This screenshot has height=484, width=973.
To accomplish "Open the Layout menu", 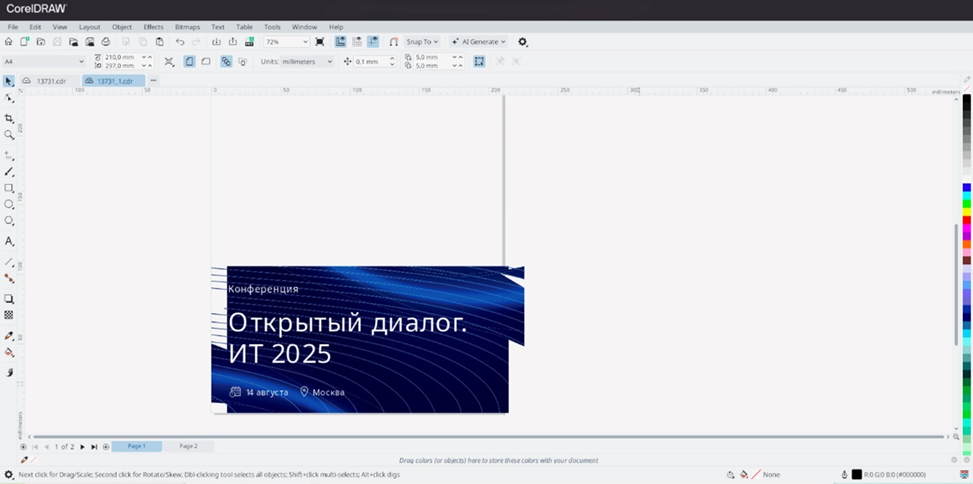I will pos(89,27).
